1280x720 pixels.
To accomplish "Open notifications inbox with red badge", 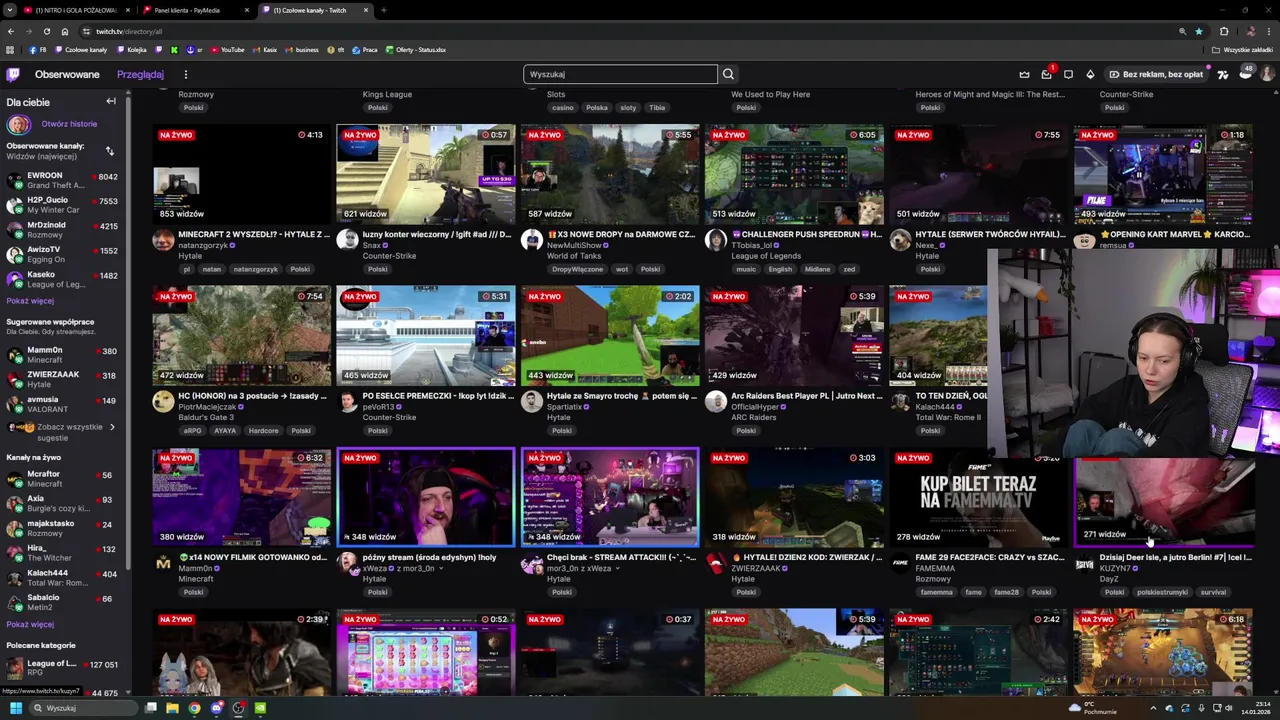I will click(1046, 74).
